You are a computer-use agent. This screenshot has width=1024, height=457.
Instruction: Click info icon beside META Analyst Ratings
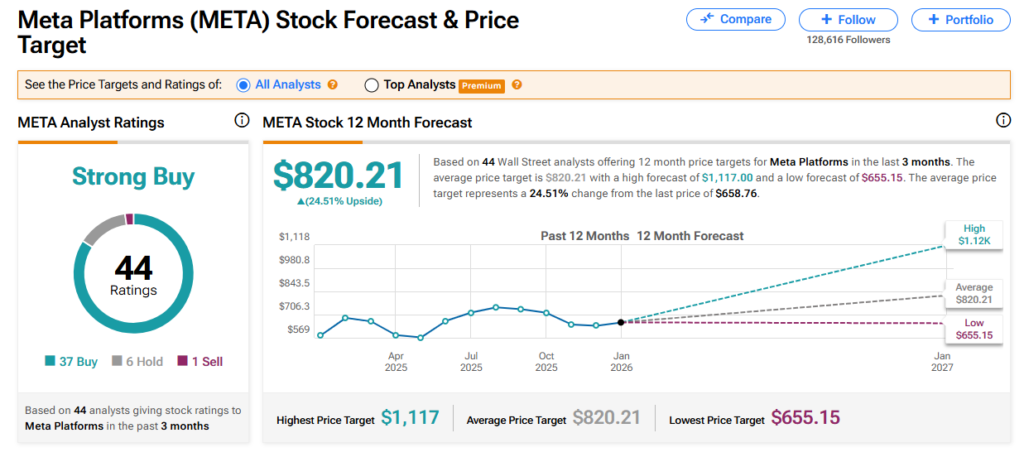point(241,121)
